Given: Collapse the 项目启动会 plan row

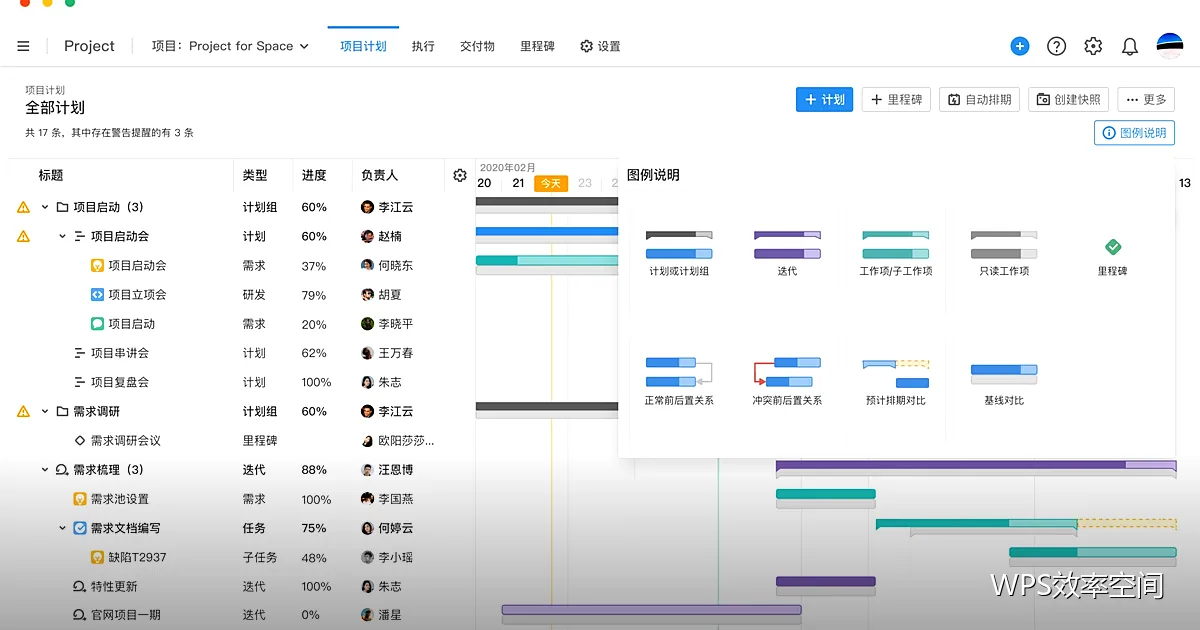Looking at the screenshot, I should (62, 236).
